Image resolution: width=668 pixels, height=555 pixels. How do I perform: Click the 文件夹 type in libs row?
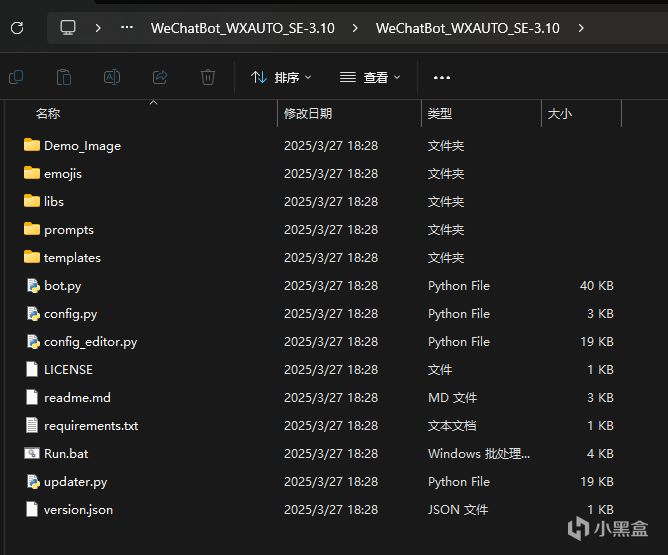pyautogui.click(x=446, y=201)
